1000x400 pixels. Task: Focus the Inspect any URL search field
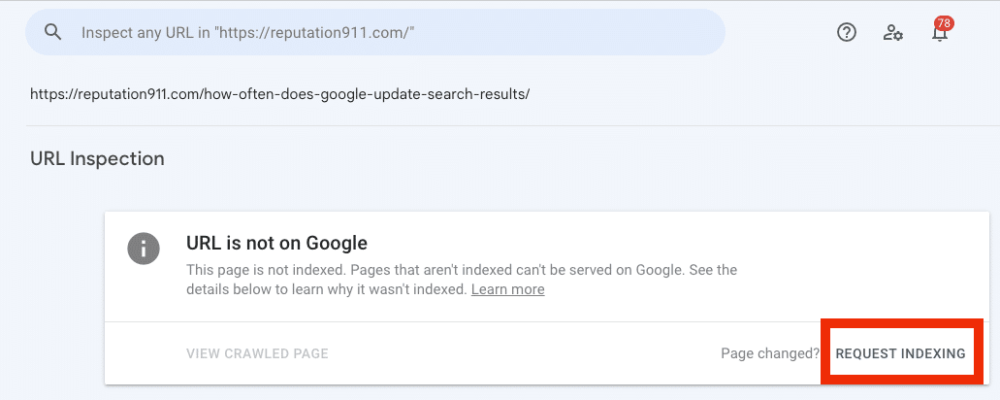click(x=375, y=32)
